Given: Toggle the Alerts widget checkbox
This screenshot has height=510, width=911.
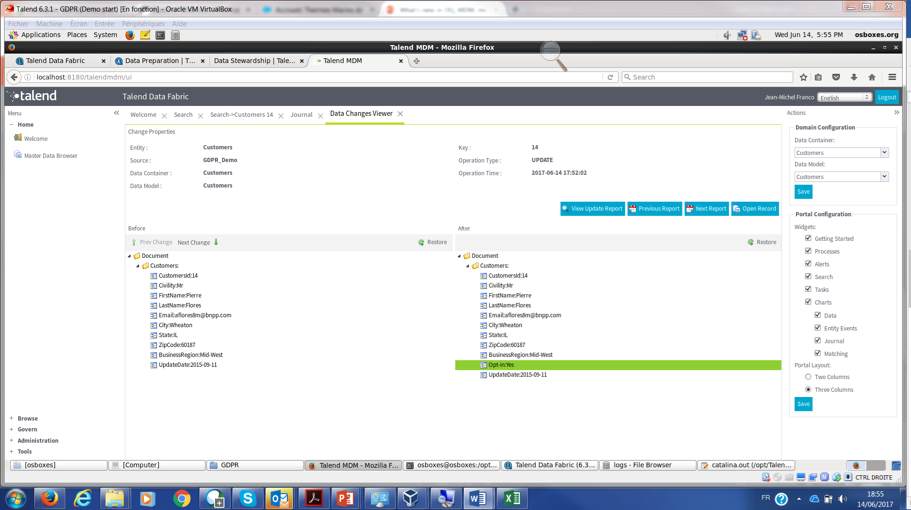Looking at the screenshot, I should pyautogui.click(x=808, y=264).
